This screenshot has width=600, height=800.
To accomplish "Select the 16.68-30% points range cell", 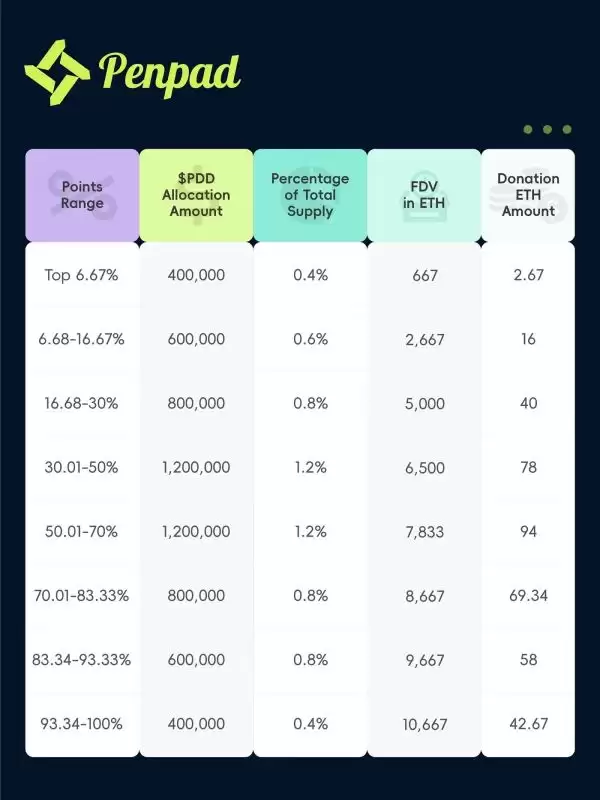I will coord(82,403).
